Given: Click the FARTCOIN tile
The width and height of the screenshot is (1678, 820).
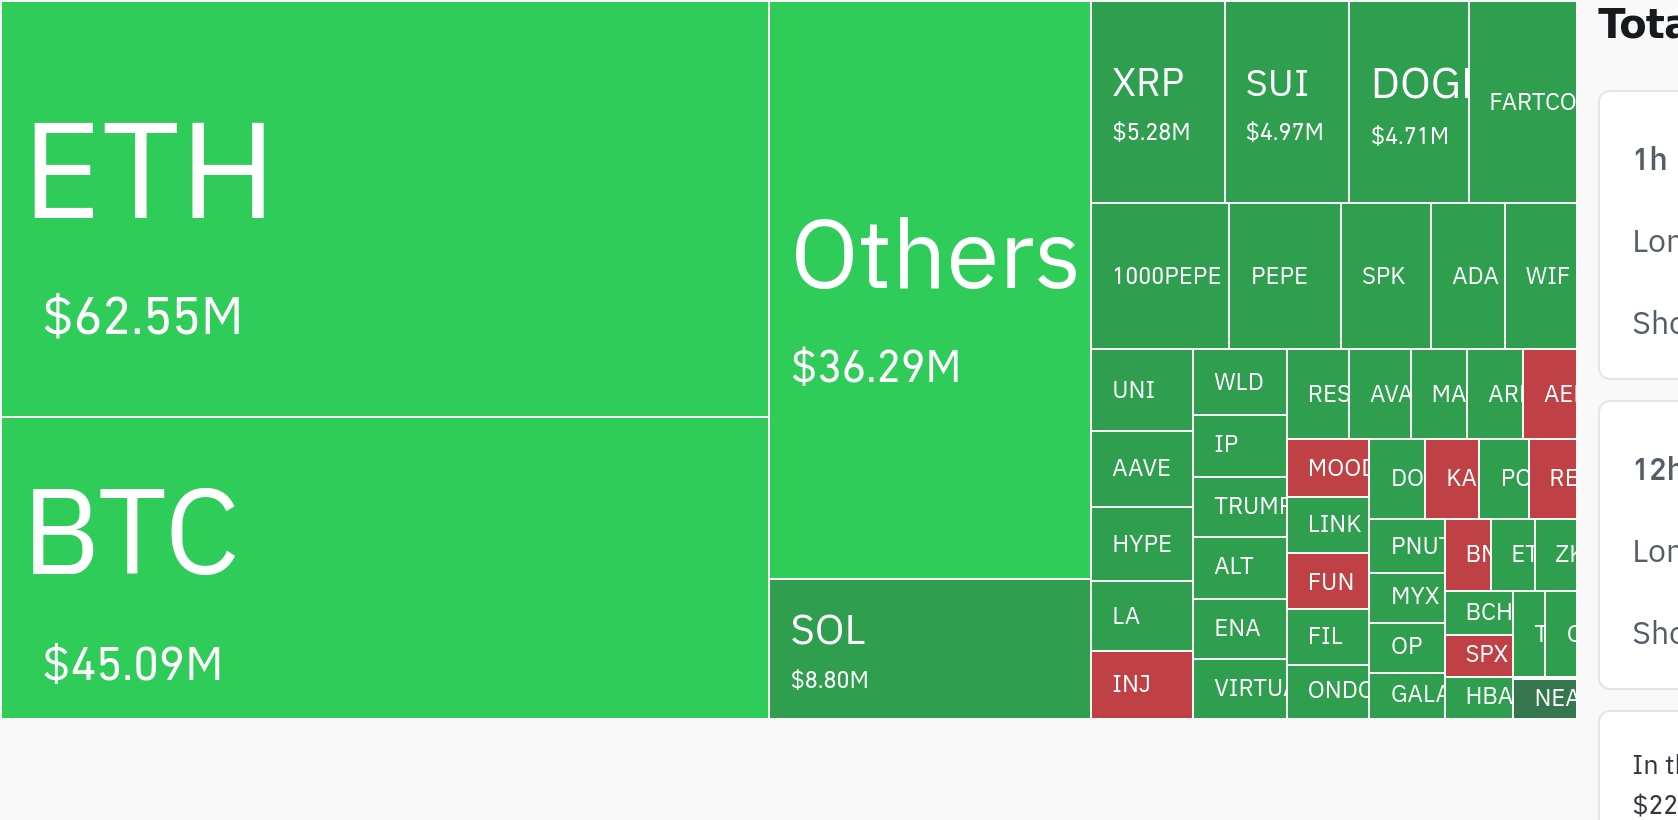Looking at the screenshot, I should 1523,102.
